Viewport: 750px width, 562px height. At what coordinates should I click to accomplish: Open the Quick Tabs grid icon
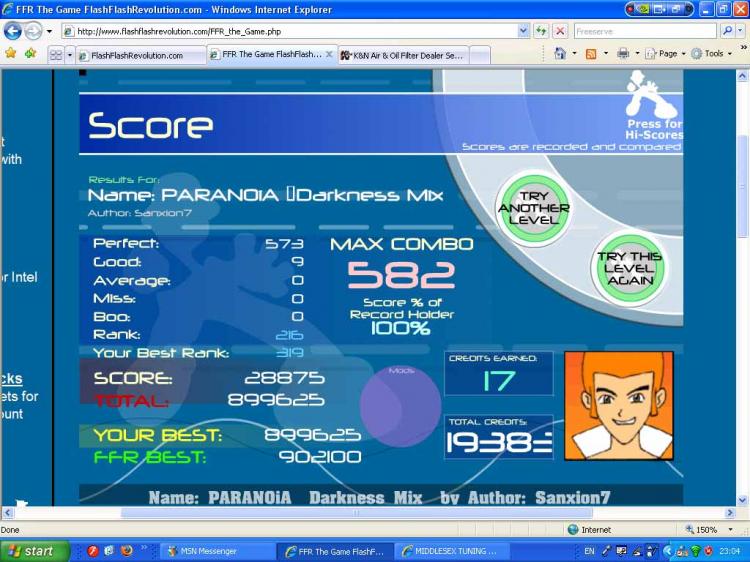coord(56,55)
